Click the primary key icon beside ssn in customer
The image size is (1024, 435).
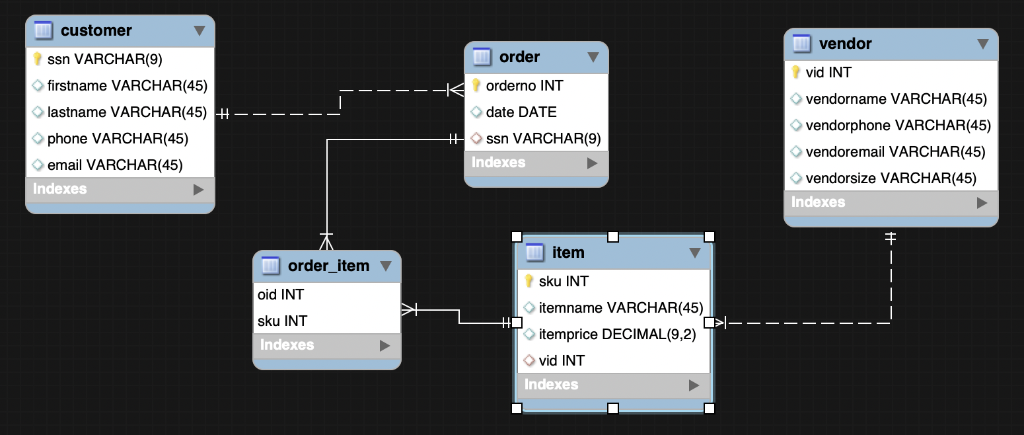pyautogui.click(x=37, y=59)
